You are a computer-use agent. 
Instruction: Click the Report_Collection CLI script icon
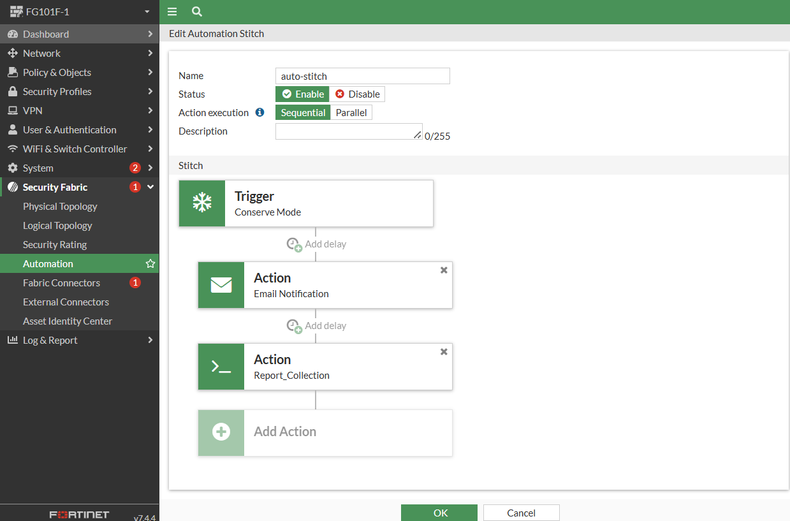point(221,366)
